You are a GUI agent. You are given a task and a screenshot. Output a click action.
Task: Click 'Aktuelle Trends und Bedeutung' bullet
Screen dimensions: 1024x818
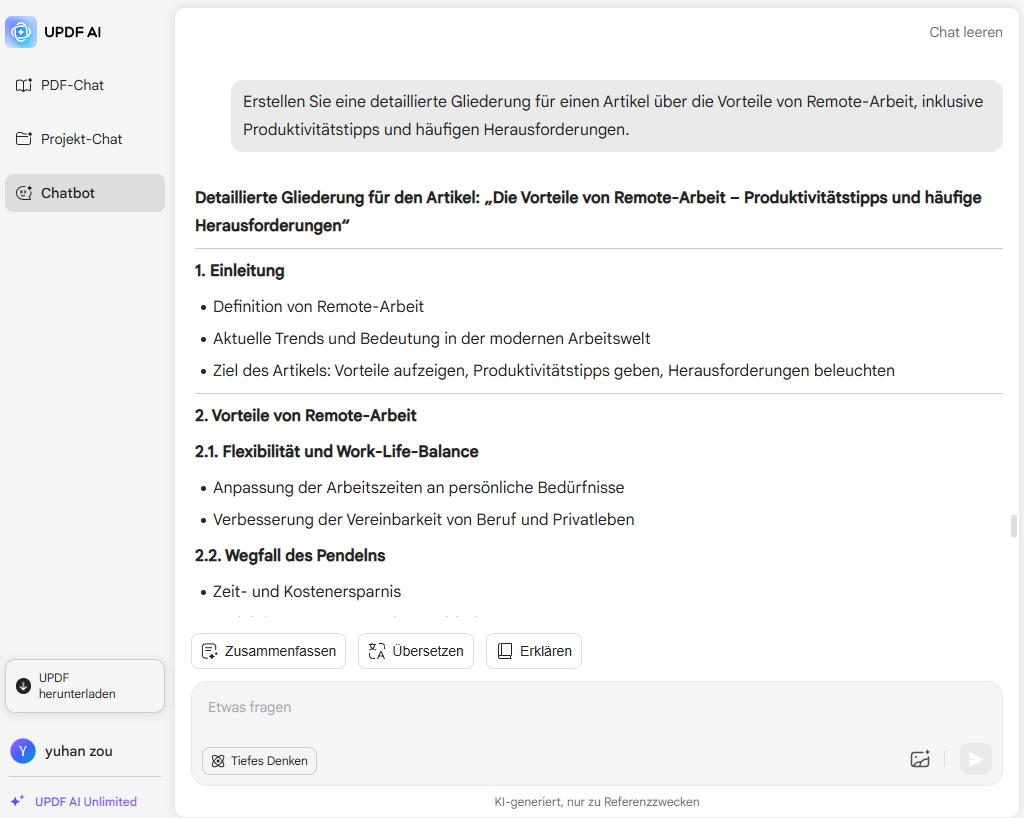pyautogui.click(x=432, y=339)
